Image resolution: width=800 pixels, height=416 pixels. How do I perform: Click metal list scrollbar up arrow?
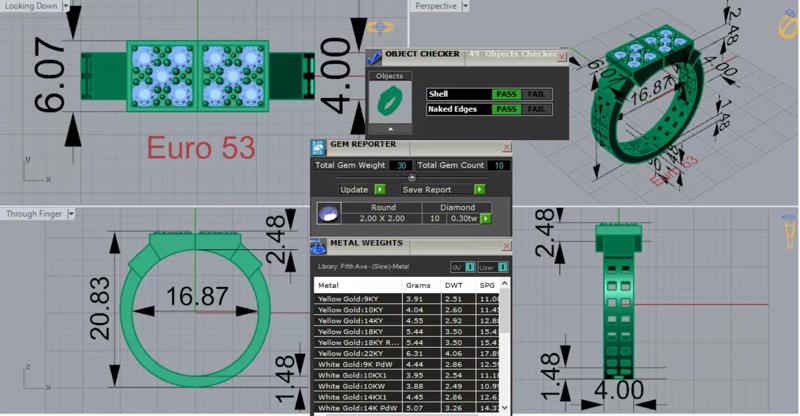504,283
